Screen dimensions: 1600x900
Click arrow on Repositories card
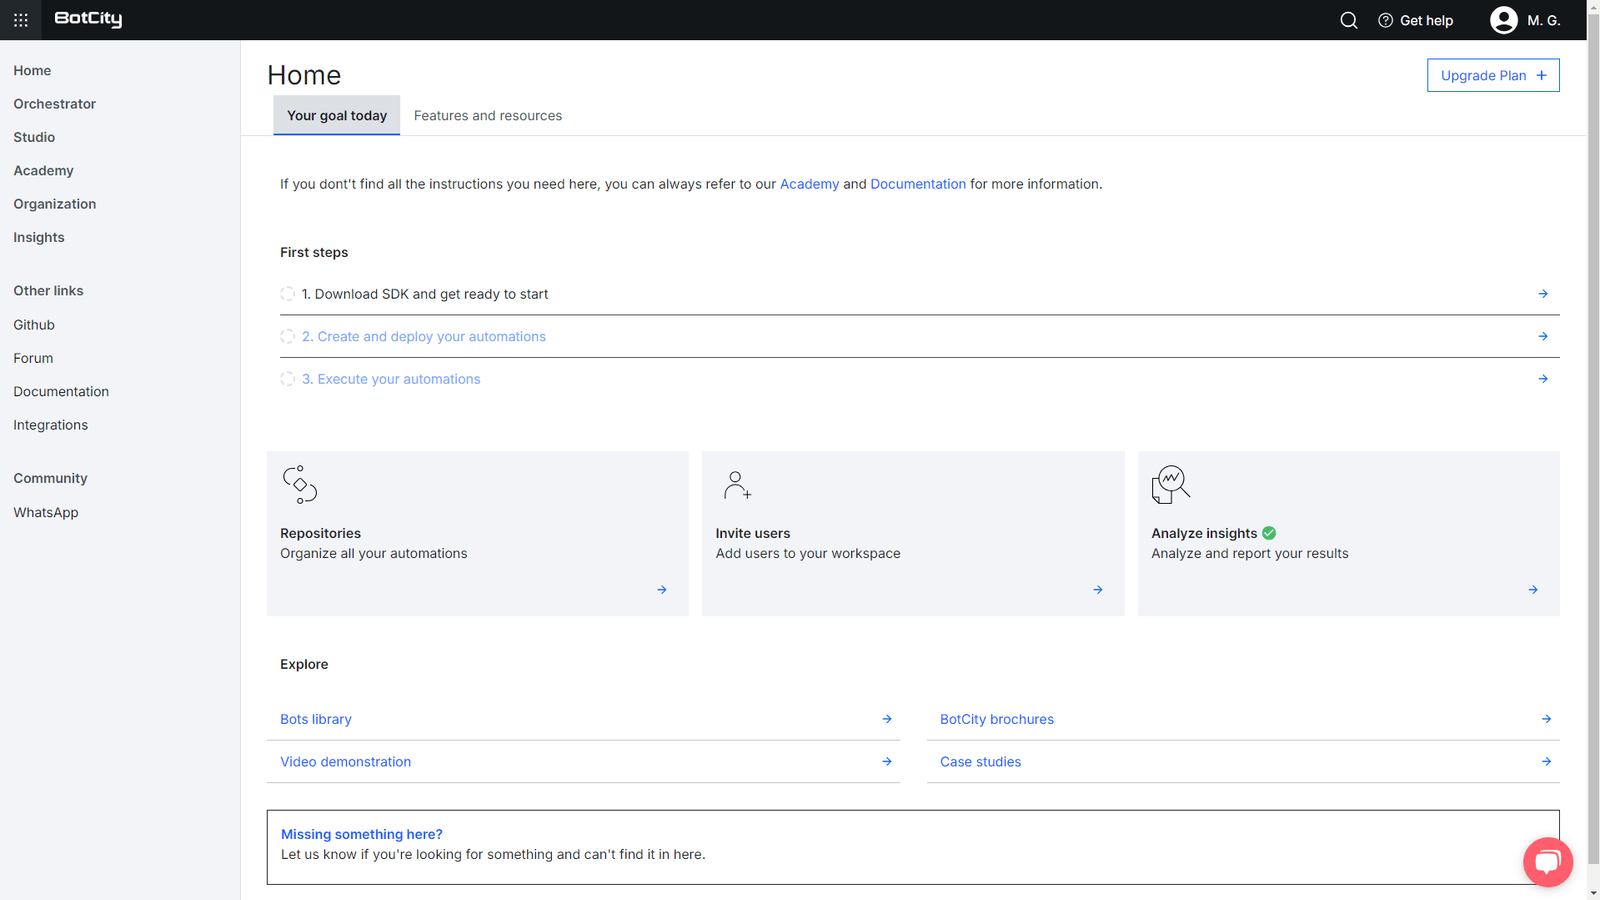click(662, 590)
